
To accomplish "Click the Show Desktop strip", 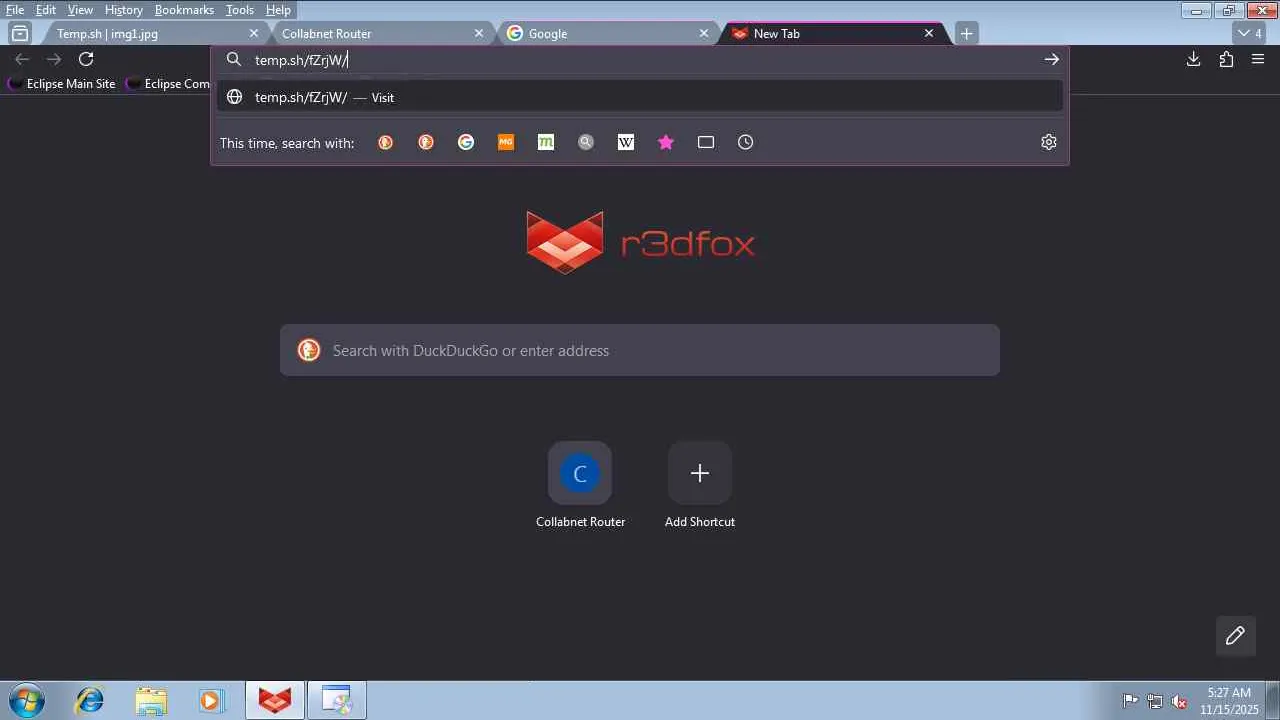I will [x=1273, y=700].
